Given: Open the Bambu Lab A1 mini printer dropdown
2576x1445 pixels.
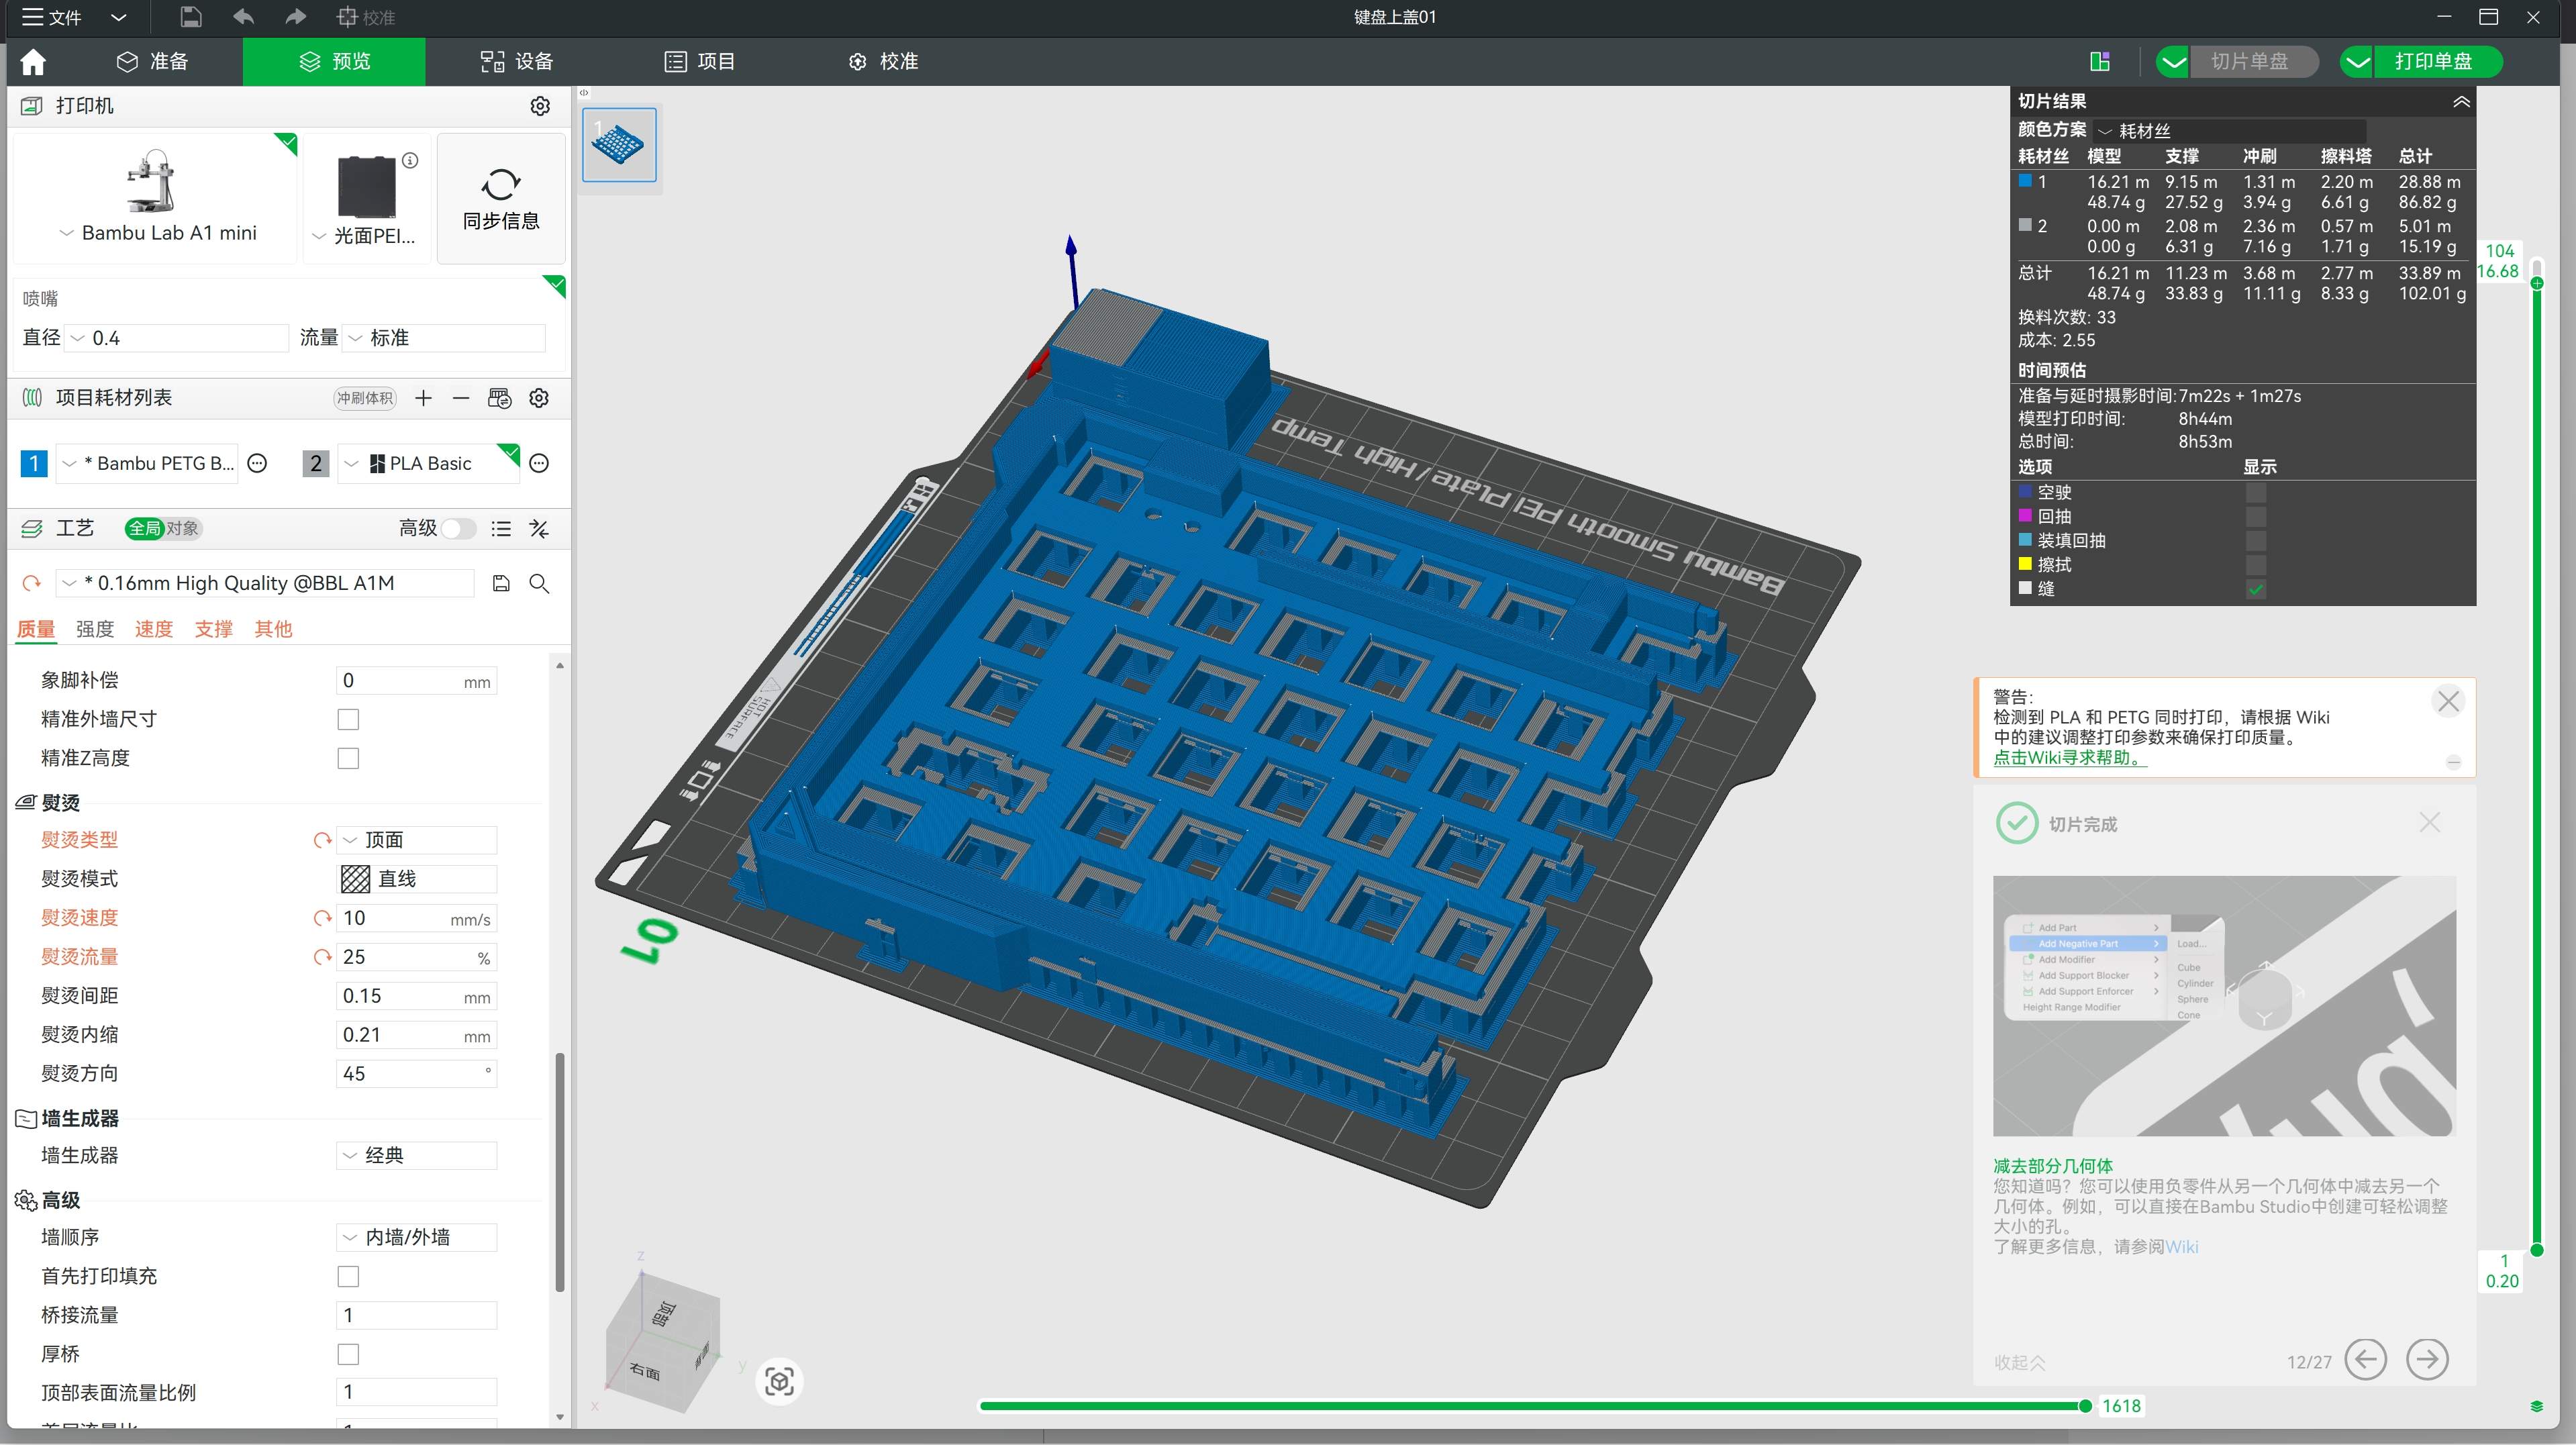Looking at the screenshot, I should click(x=158, y=233).
